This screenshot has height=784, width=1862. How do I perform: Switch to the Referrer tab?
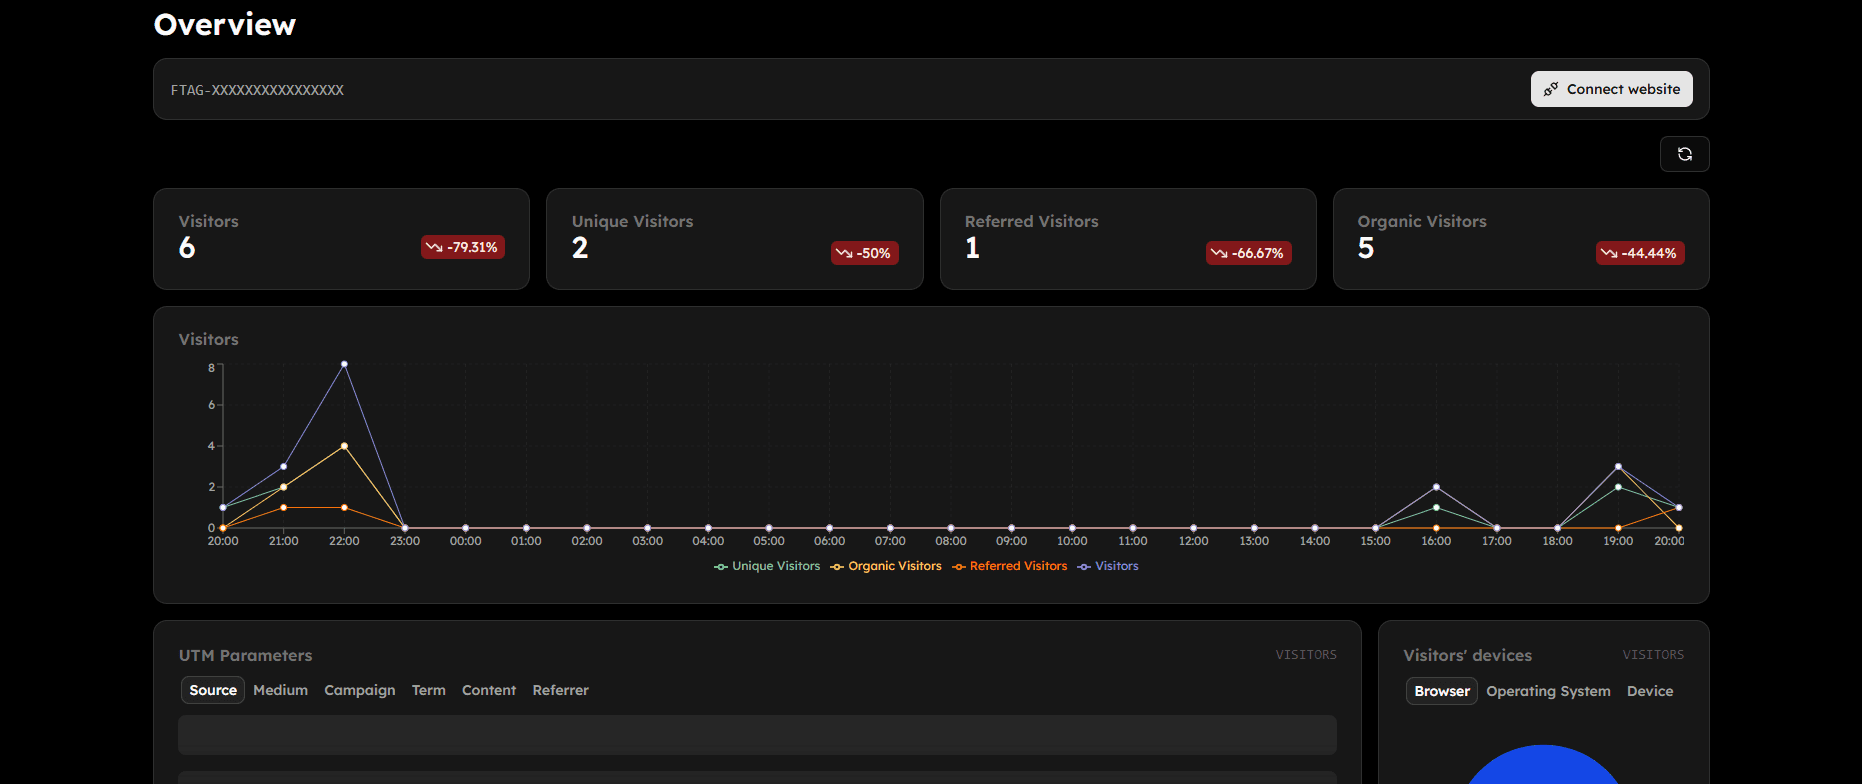tap(560, 690)
